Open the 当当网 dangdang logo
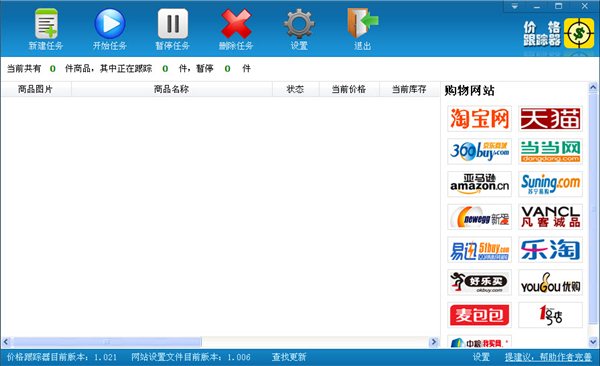600x366 pixels. 550,152
